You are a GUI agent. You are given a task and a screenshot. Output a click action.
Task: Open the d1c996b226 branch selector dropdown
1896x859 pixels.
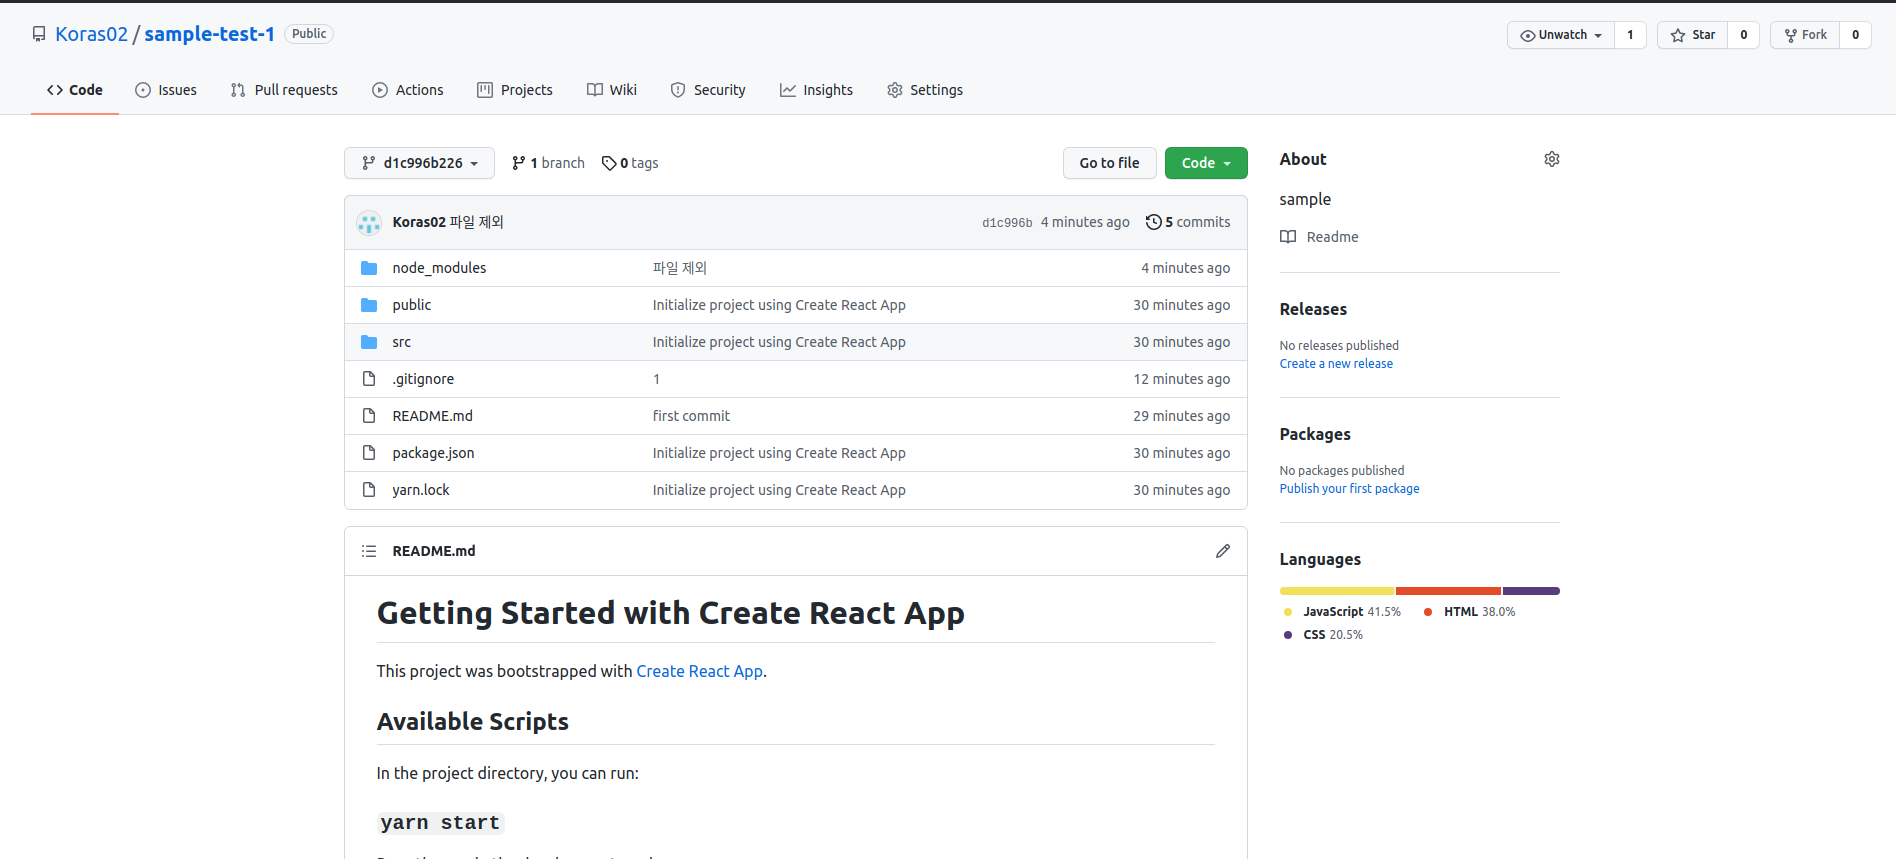(x=419, y=163)
